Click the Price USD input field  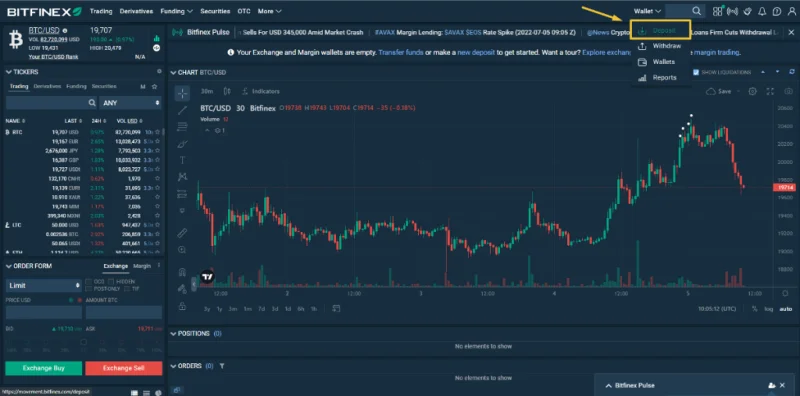click(44, 312)
